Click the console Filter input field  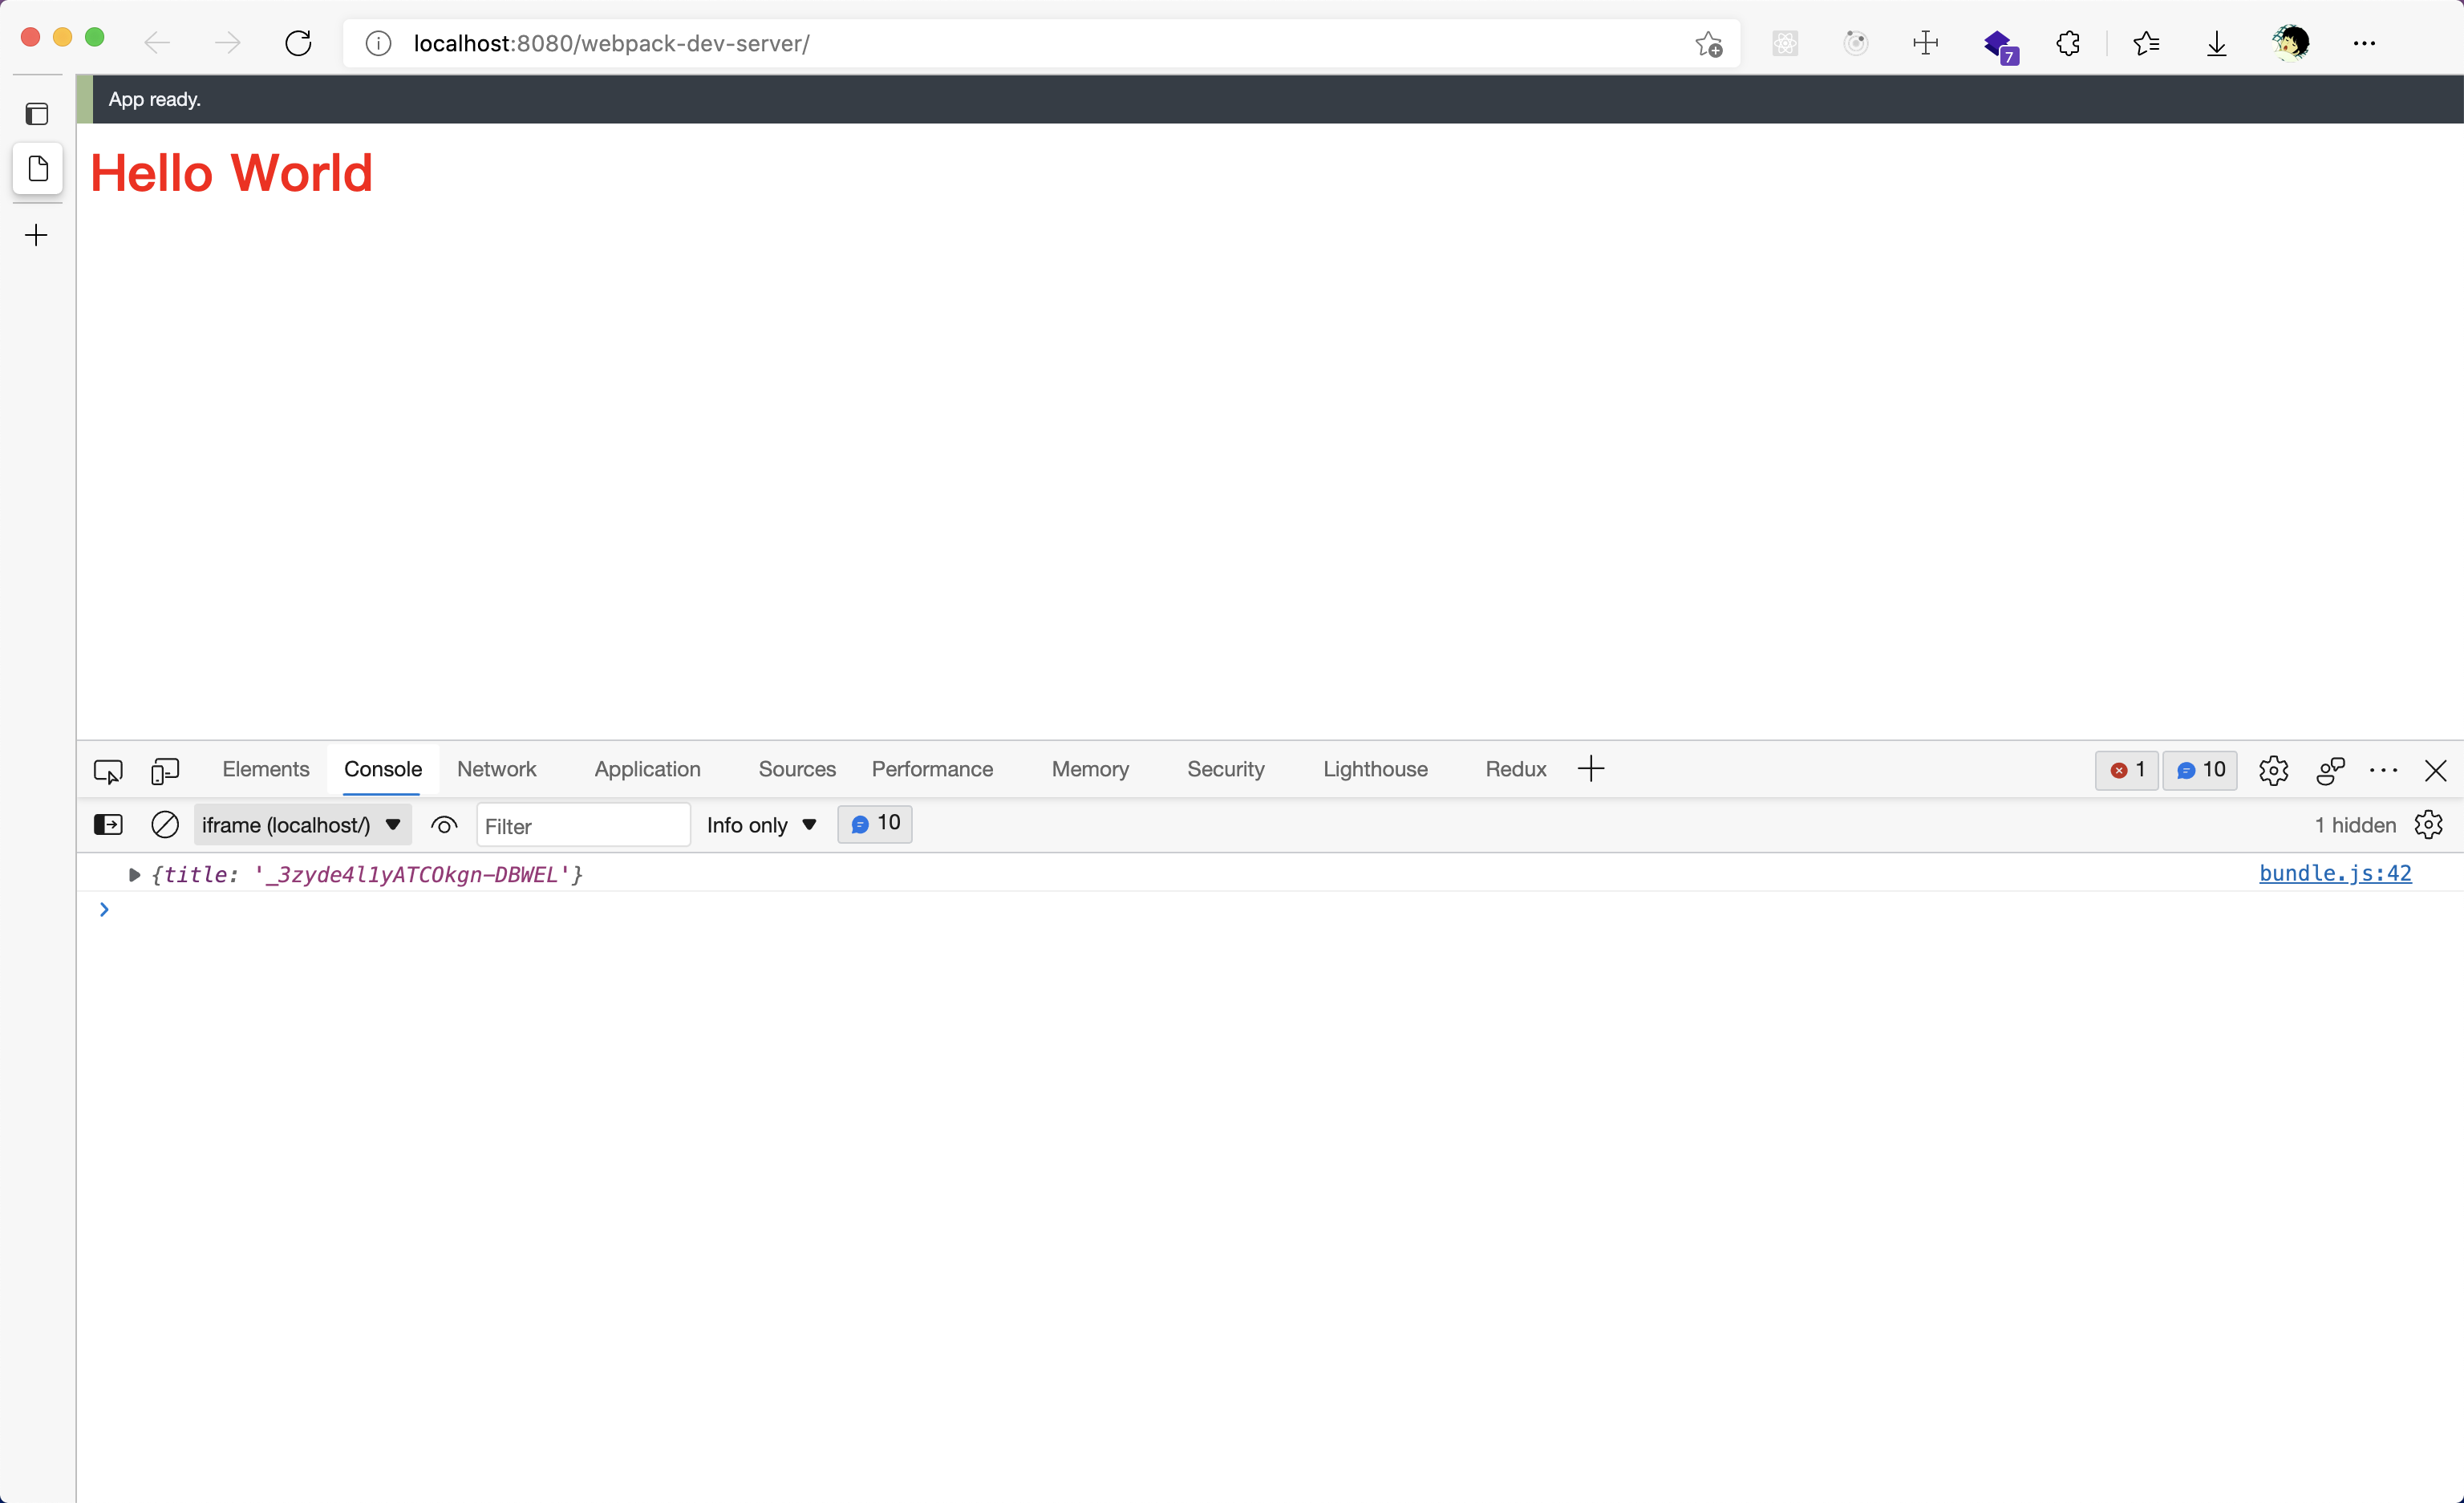coord(582,826)
